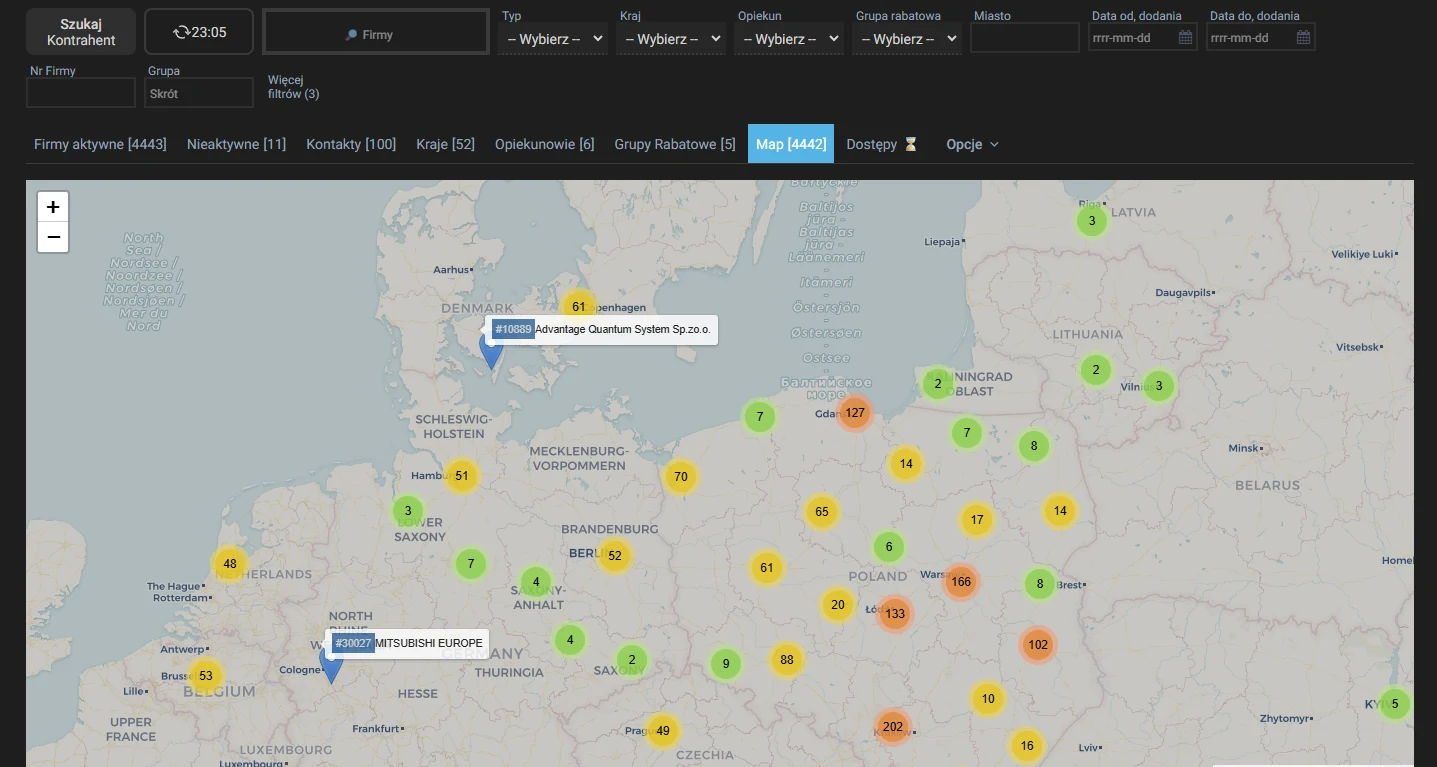Open the Kraj dropdown
The image size is (1437, 767).
[x=671, y=39]
